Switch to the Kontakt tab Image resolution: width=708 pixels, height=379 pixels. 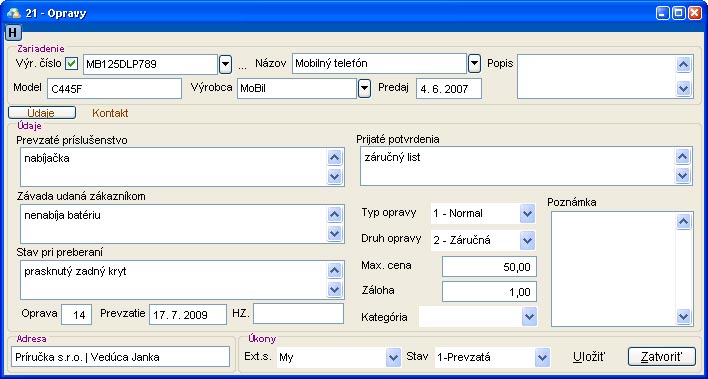pos(110,113)
